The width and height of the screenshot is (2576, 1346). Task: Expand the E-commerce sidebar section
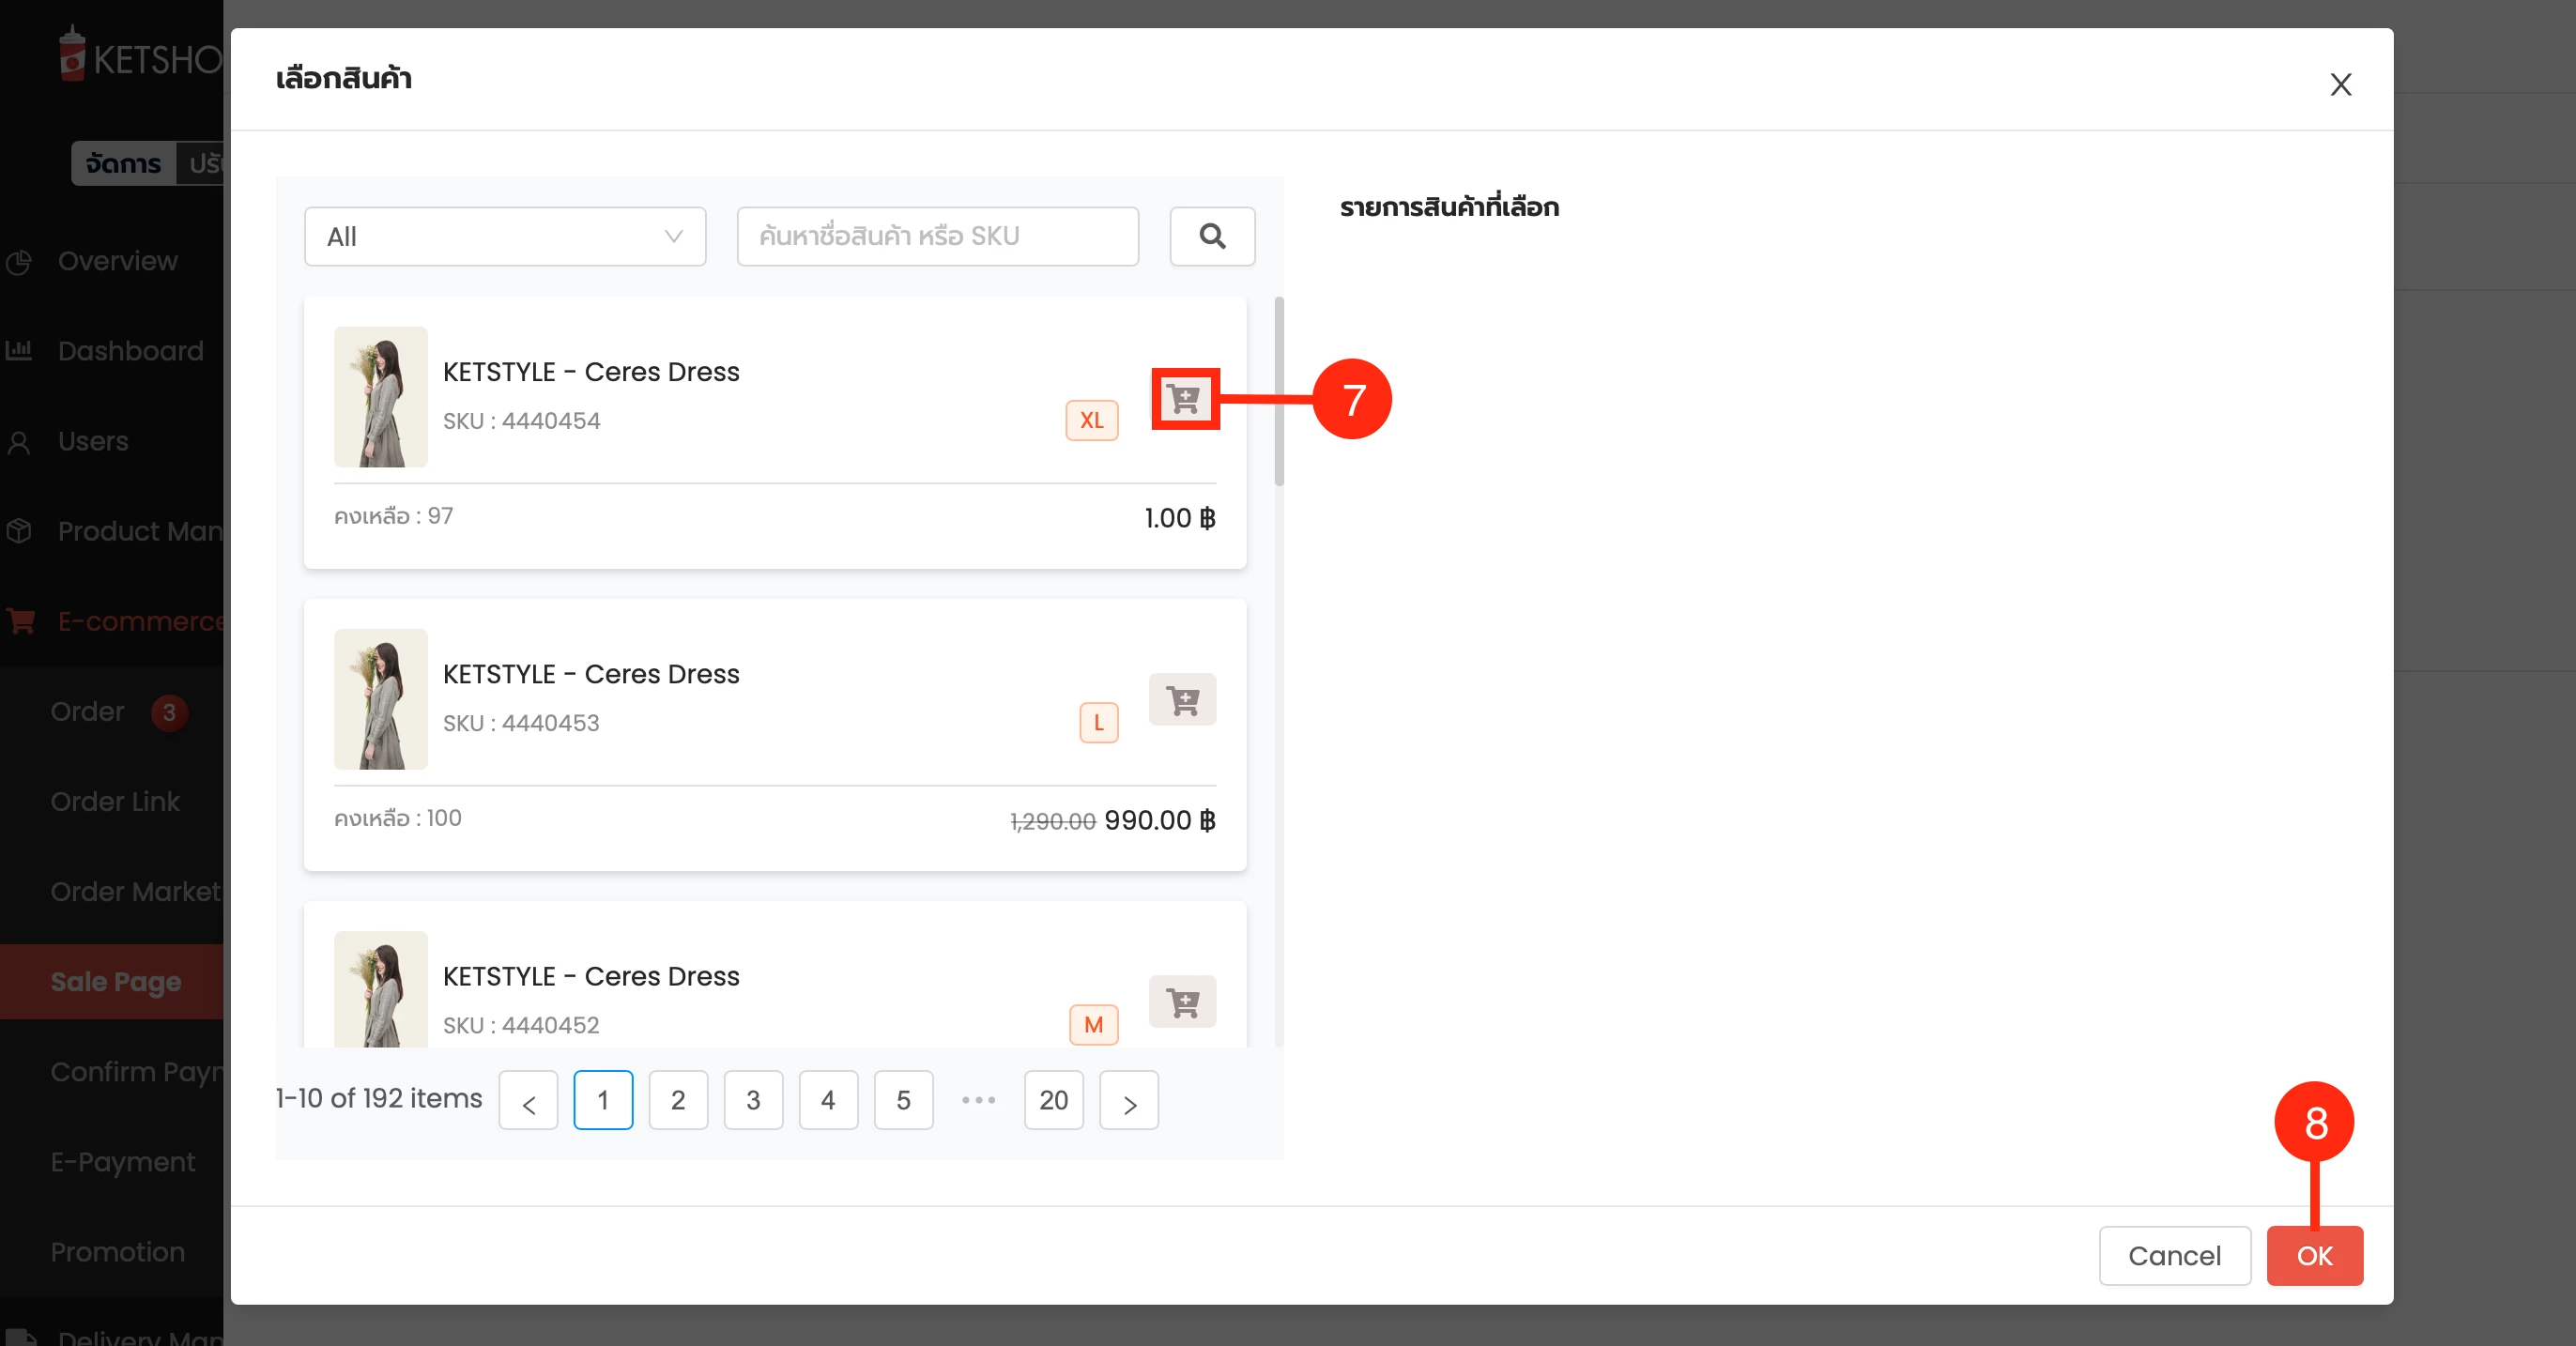140,621
